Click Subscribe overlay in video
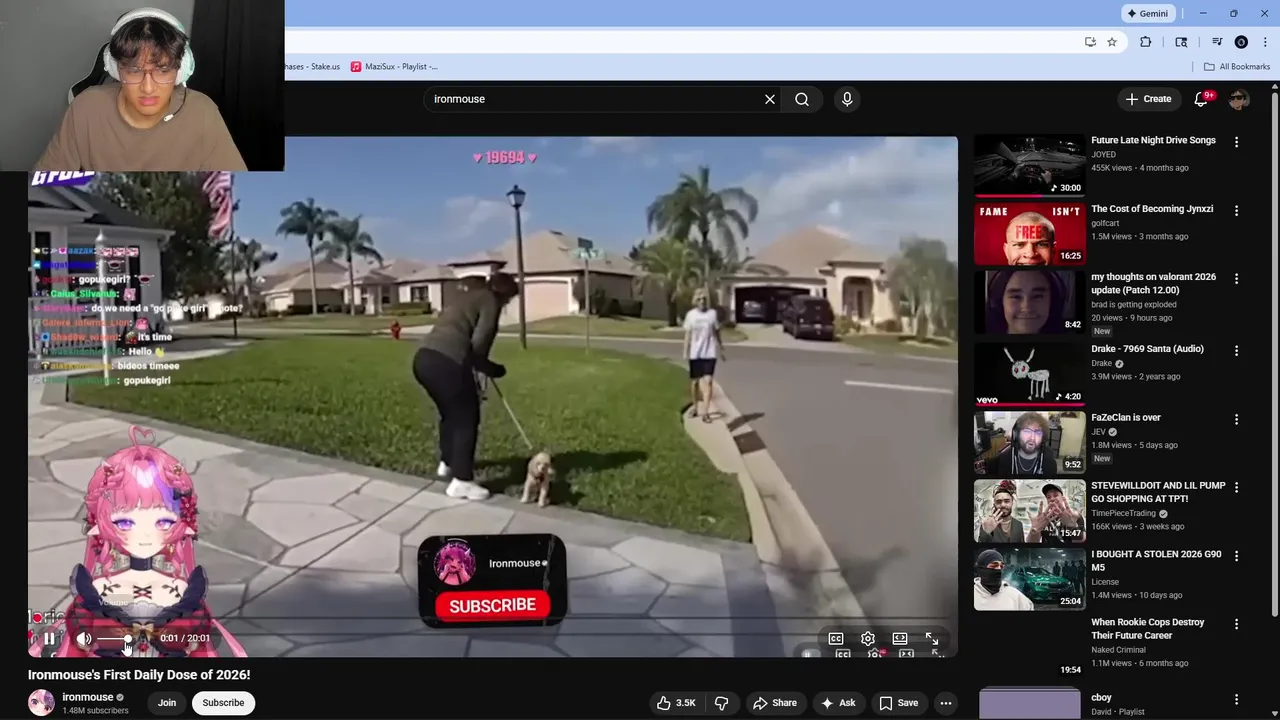 click(492, 605)
